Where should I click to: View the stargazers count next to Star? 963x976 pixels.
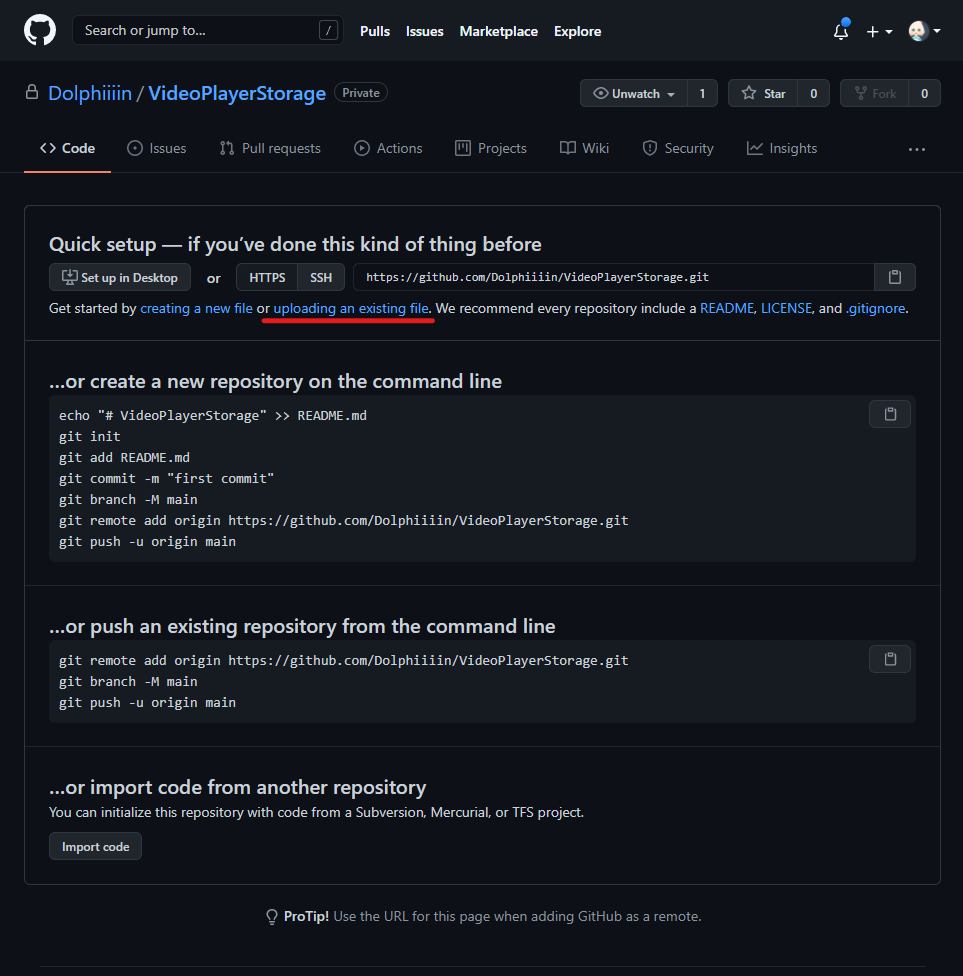coord(814,93)
